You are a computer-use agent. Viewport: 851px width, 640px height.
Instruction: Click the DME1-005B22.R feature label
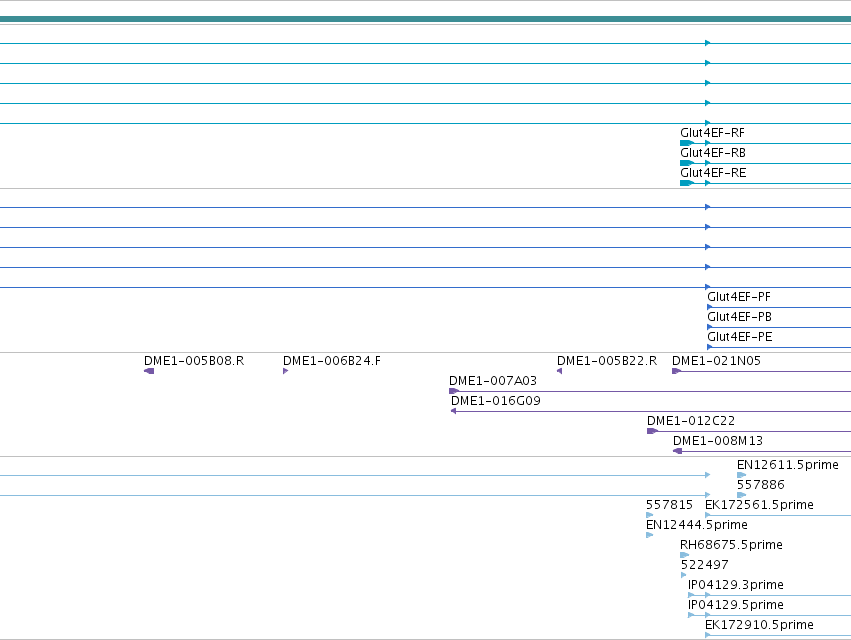click(x=607, y=361)
